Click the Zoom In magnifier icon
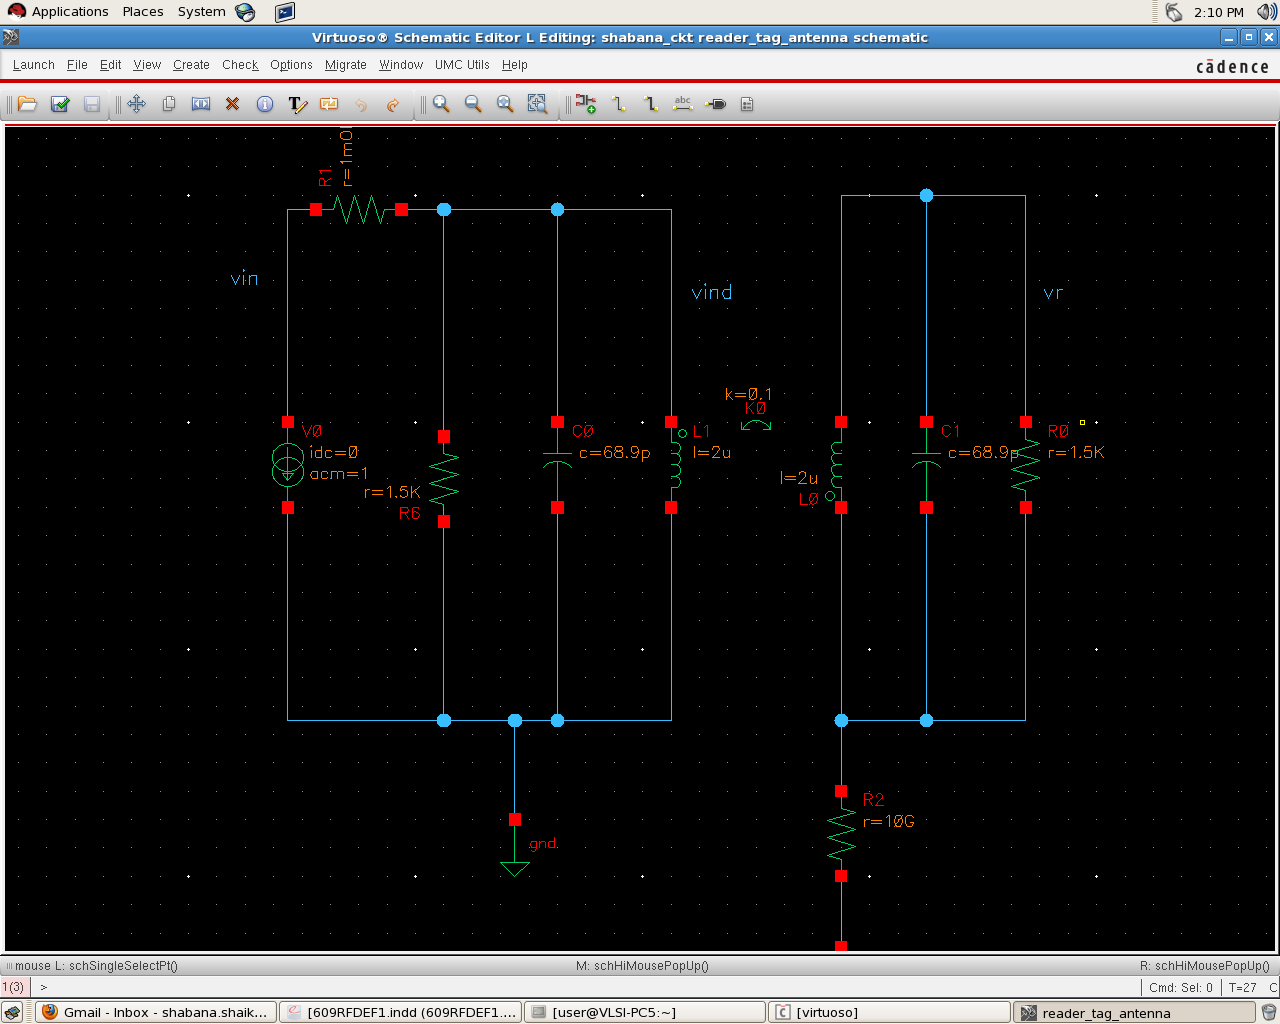 pos(441,104)
